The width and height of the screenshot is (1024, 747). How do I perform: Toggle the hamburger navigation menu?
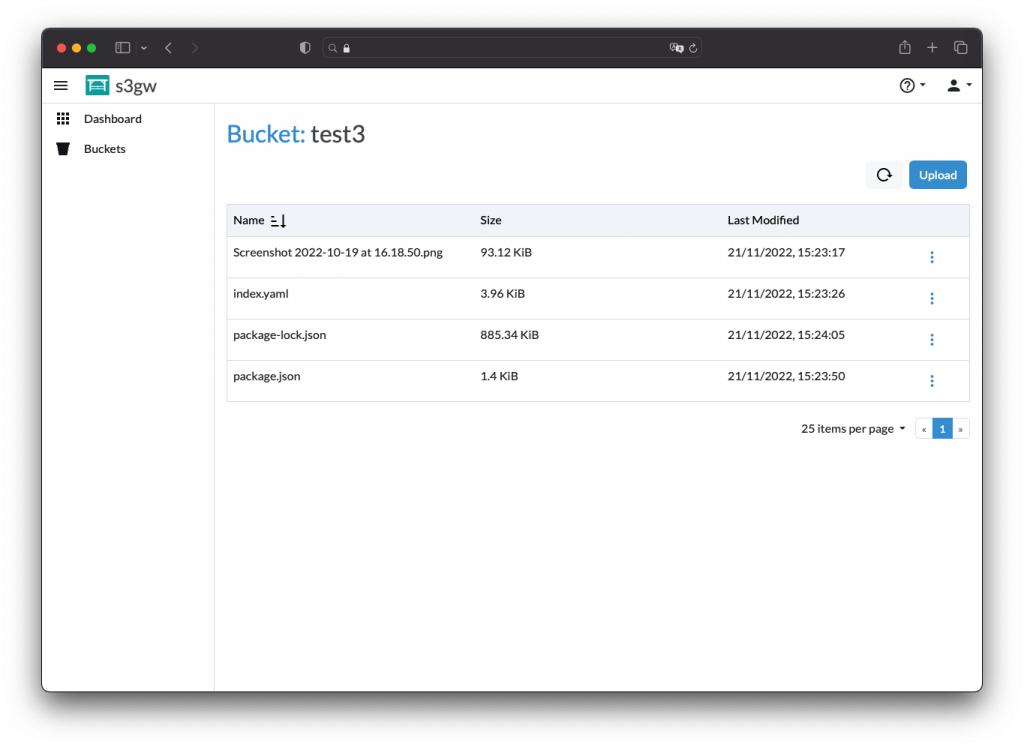(61, 86)
